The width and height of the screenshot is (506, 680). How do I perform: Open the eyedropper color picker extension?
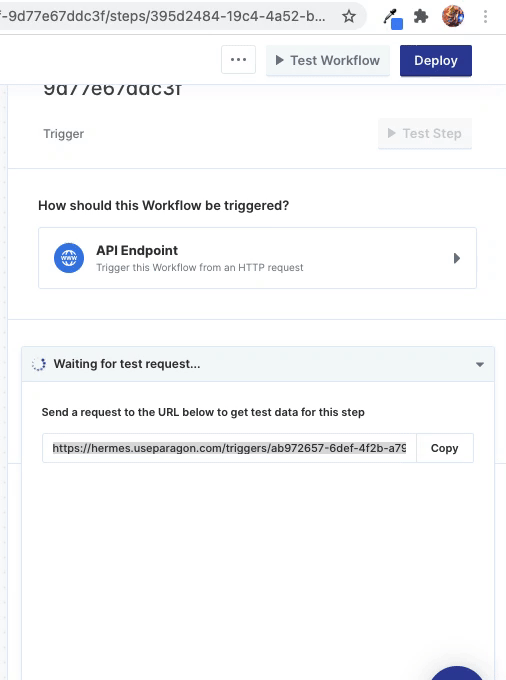[393, 19]
